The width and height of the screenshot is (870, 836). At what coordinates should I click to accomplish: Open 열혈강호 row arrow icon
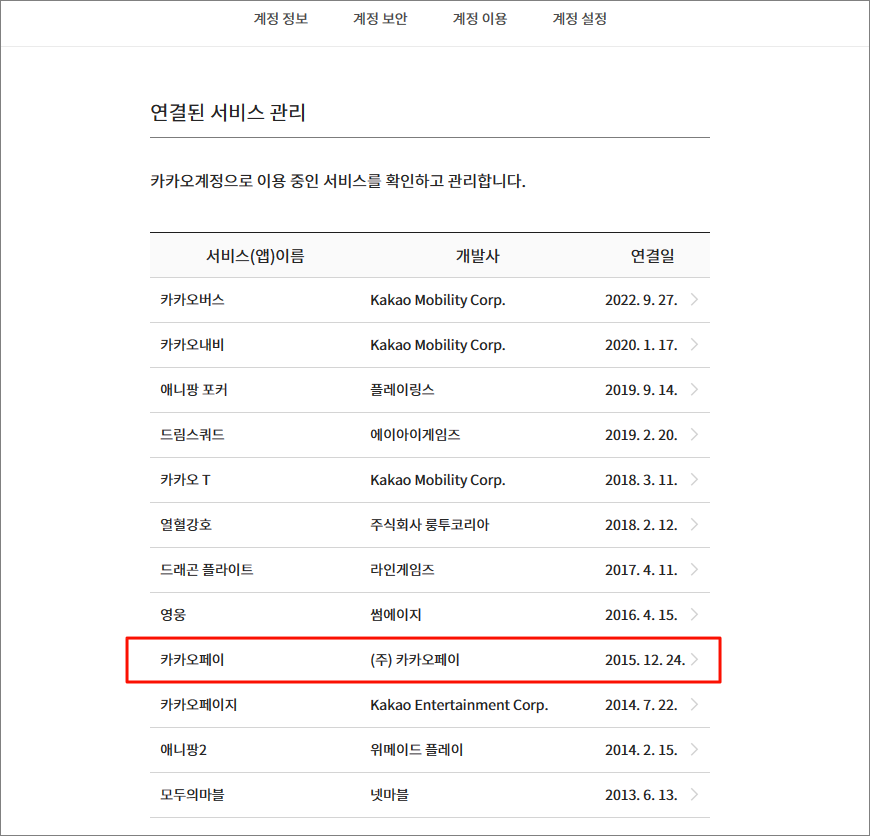click(695, 525)
